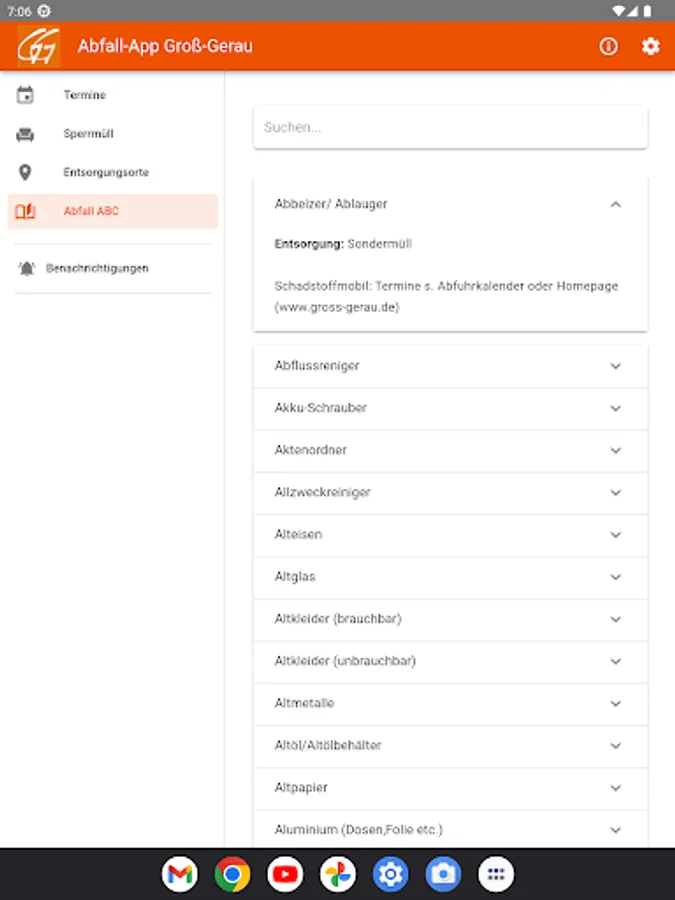Screen dimensions: 675x900
Task: Click the Suchen search field
Action: pyautogui.click(x=450, y=128)
